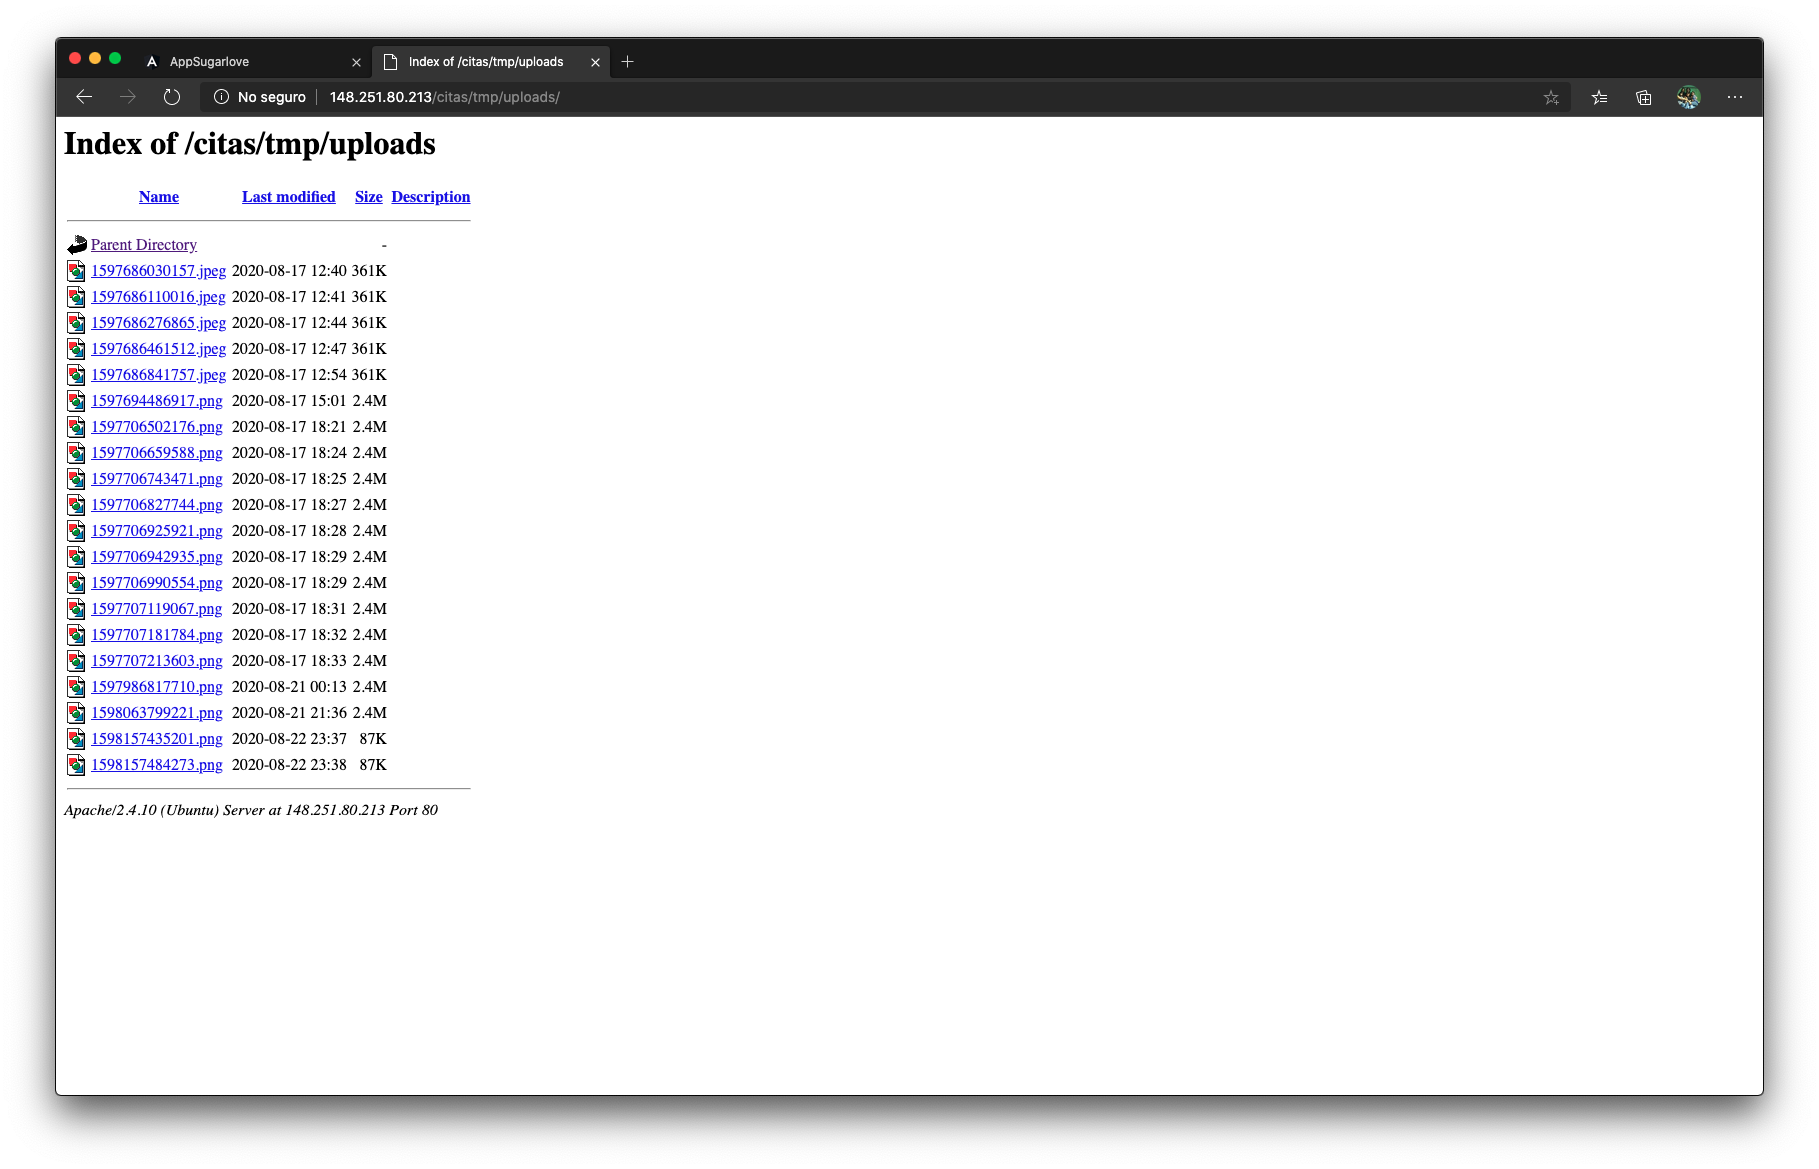Open file 1597686030157.jpeg
This screenshot has height=1169, width=1819.
(x=158, y=271)
